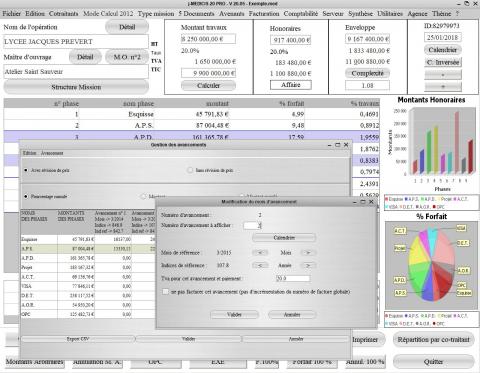The image size is (480, 373).
Task: Select the A.P.S. row in the main phases table
Action: coord(192,126)
